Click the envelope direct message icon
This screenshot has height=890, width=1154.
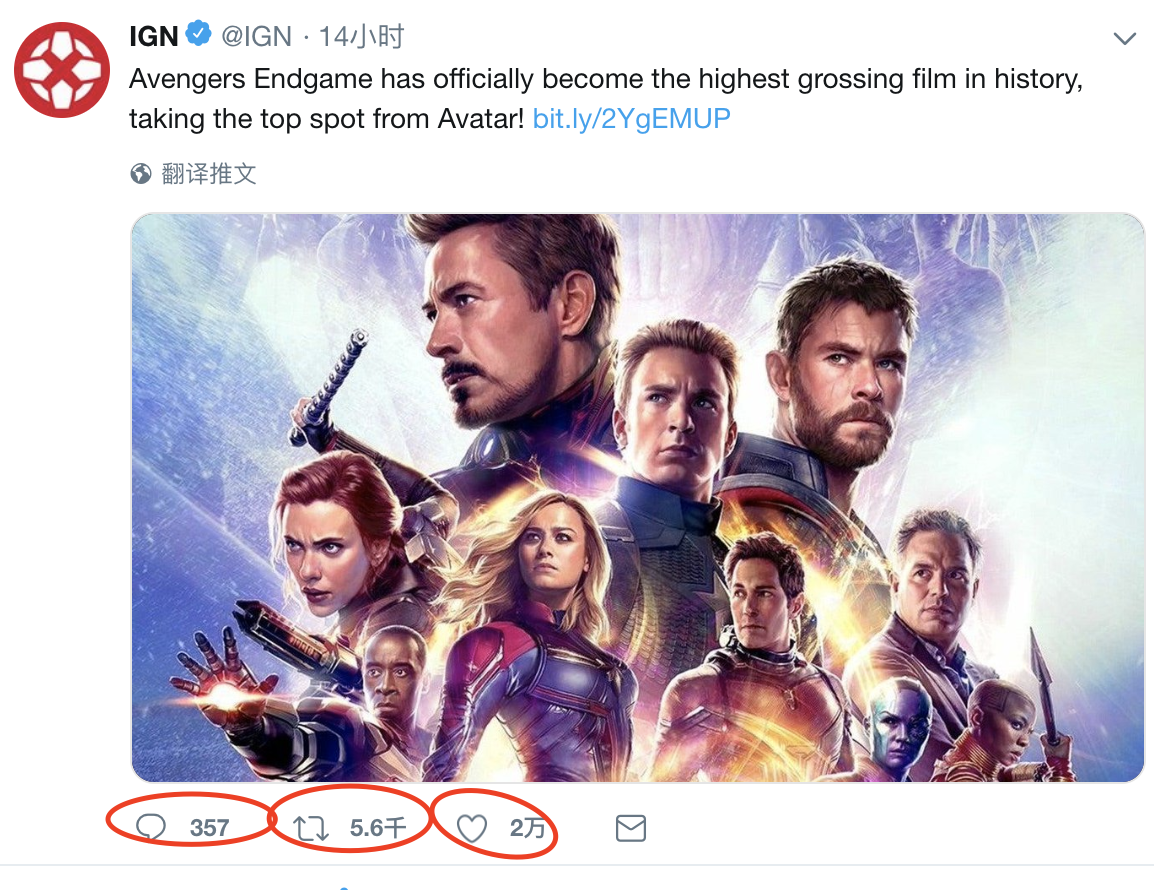tap(630, 828)
